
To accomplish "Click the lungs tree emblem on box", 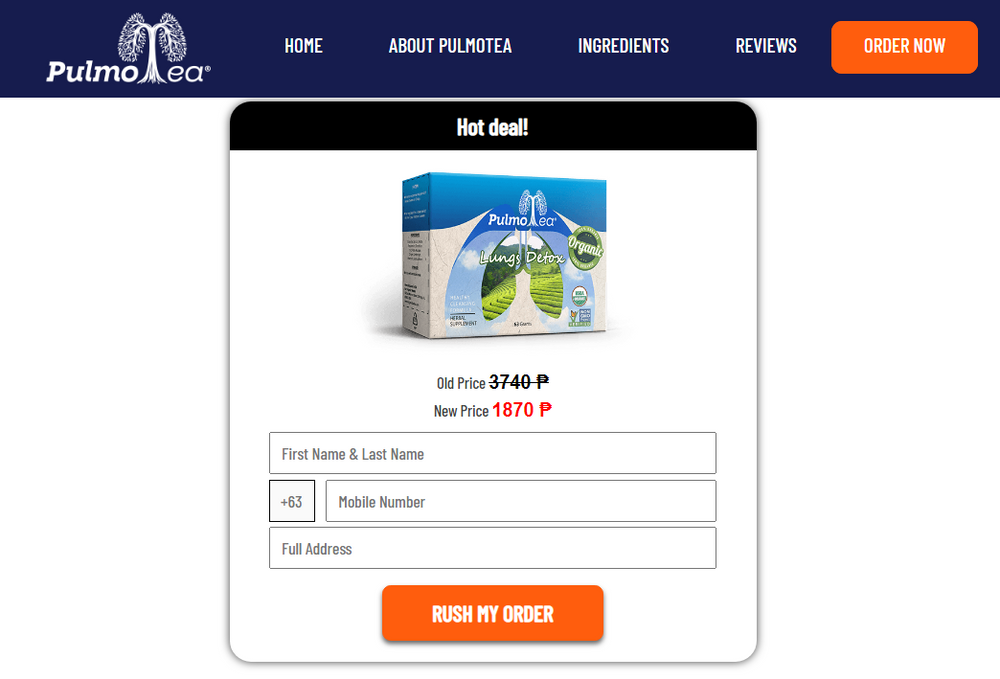I will tap(532, 207).
